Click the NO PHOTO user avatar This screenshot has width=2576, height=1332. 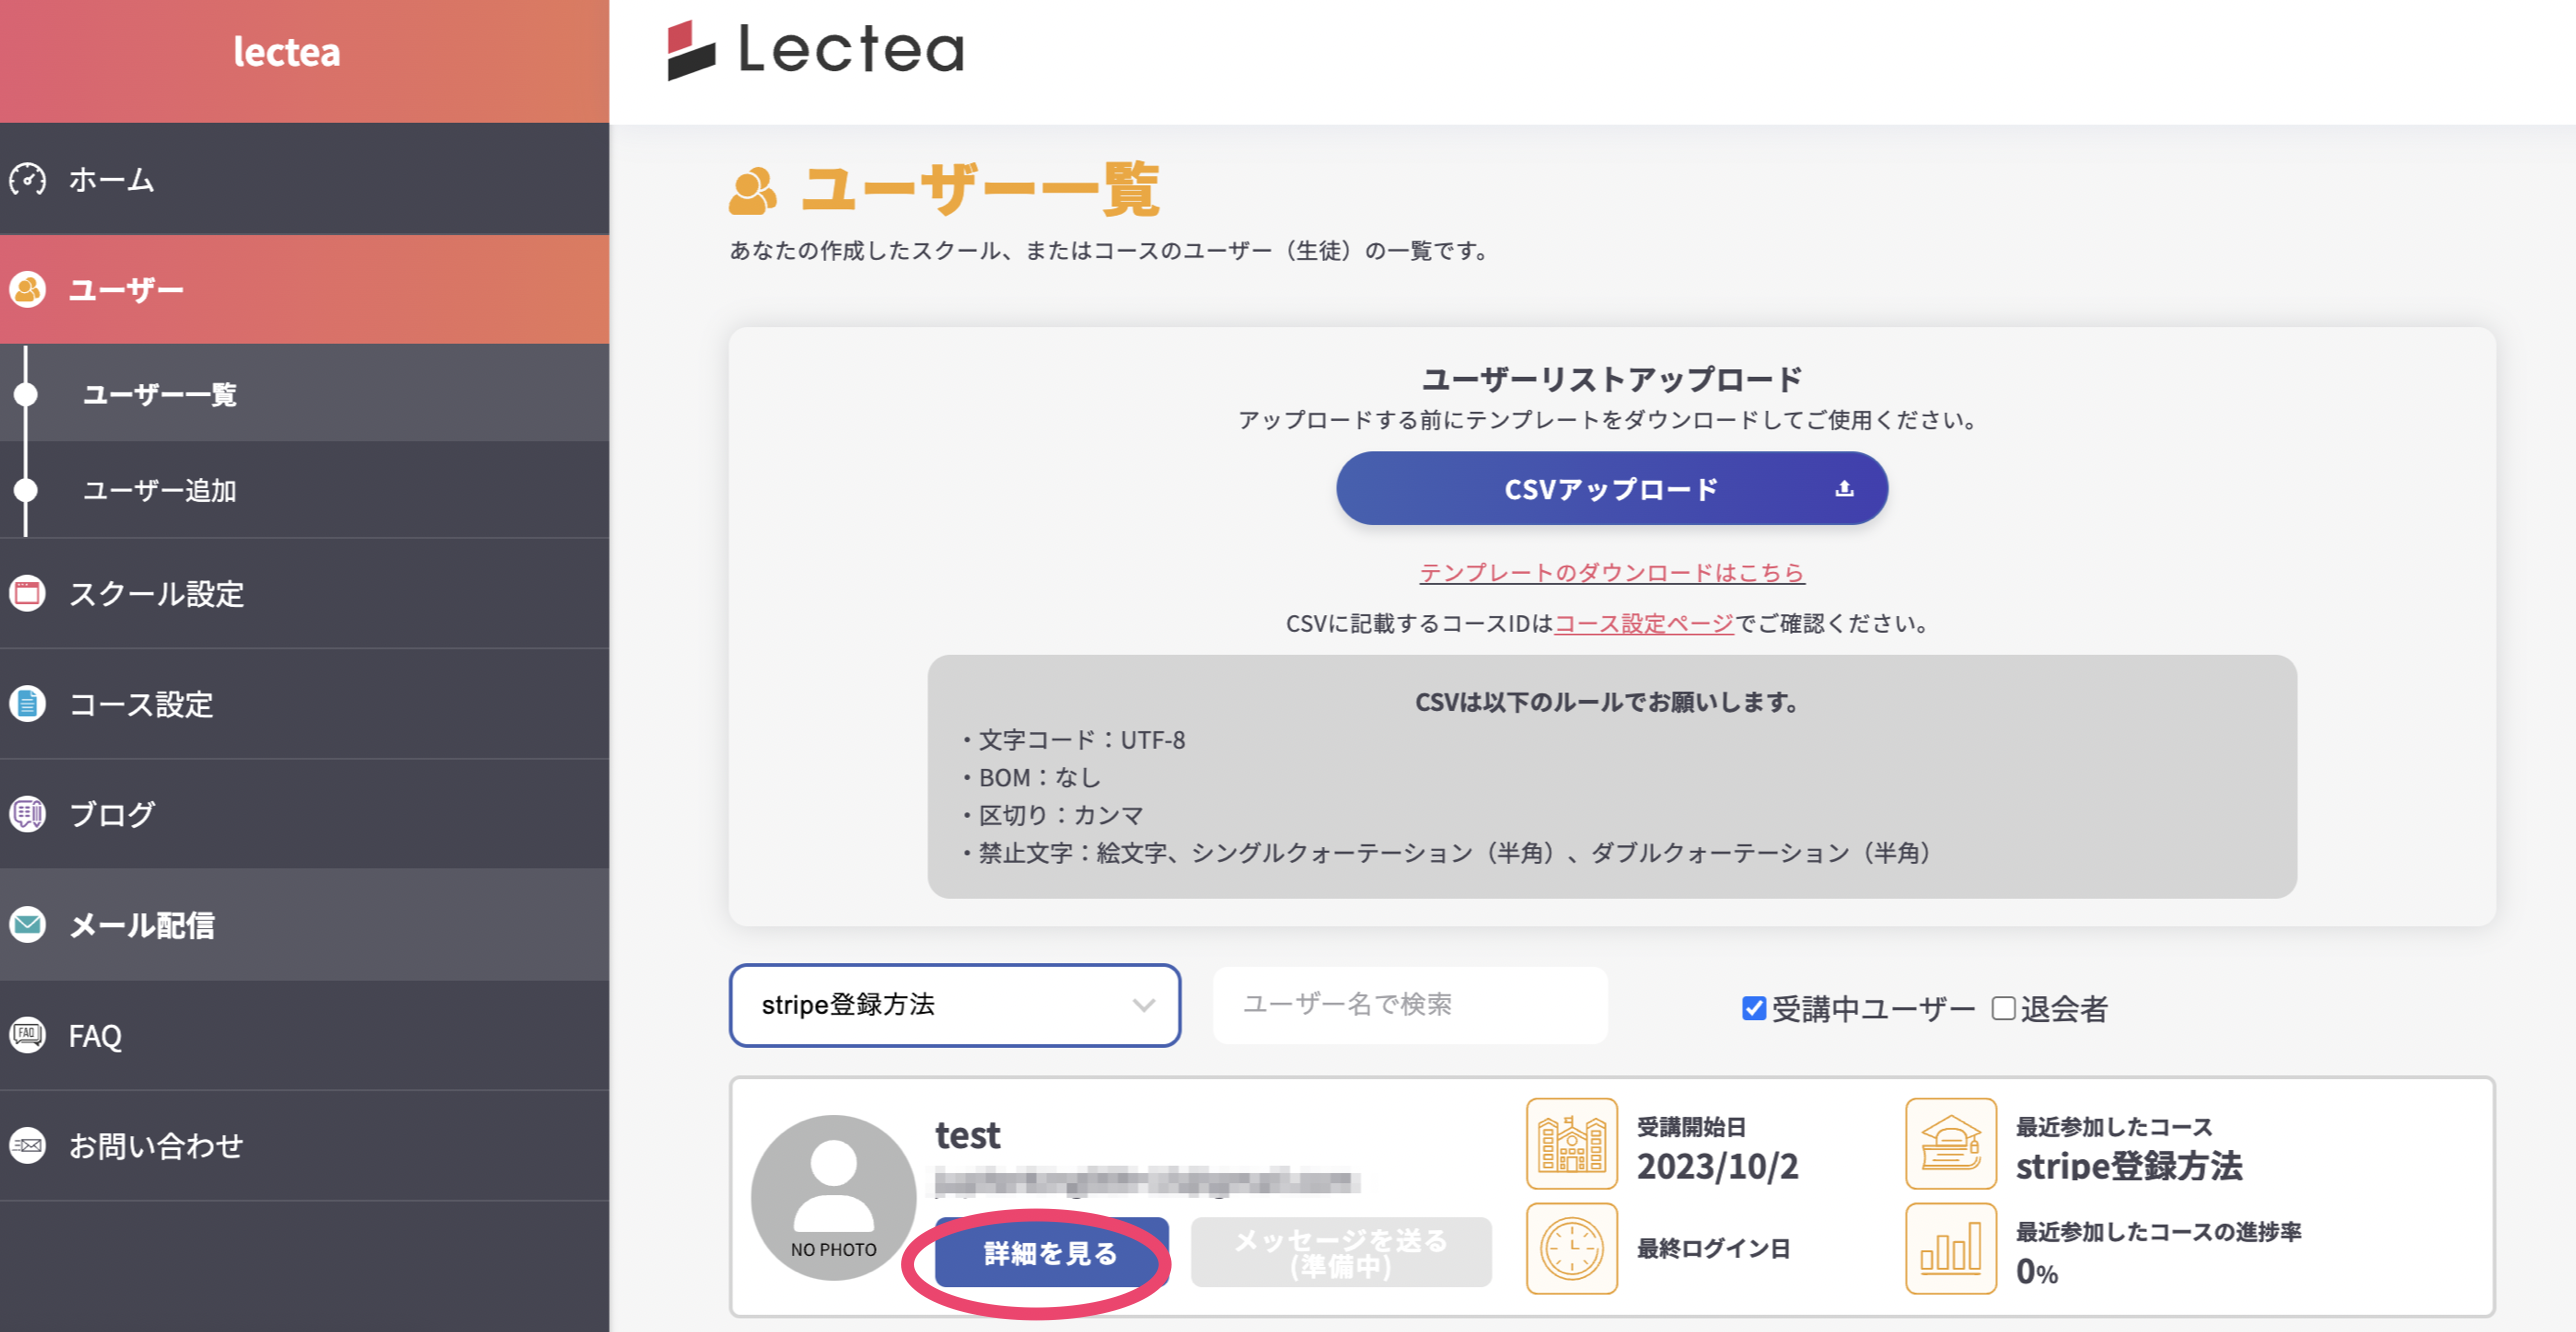[833, 1197]
